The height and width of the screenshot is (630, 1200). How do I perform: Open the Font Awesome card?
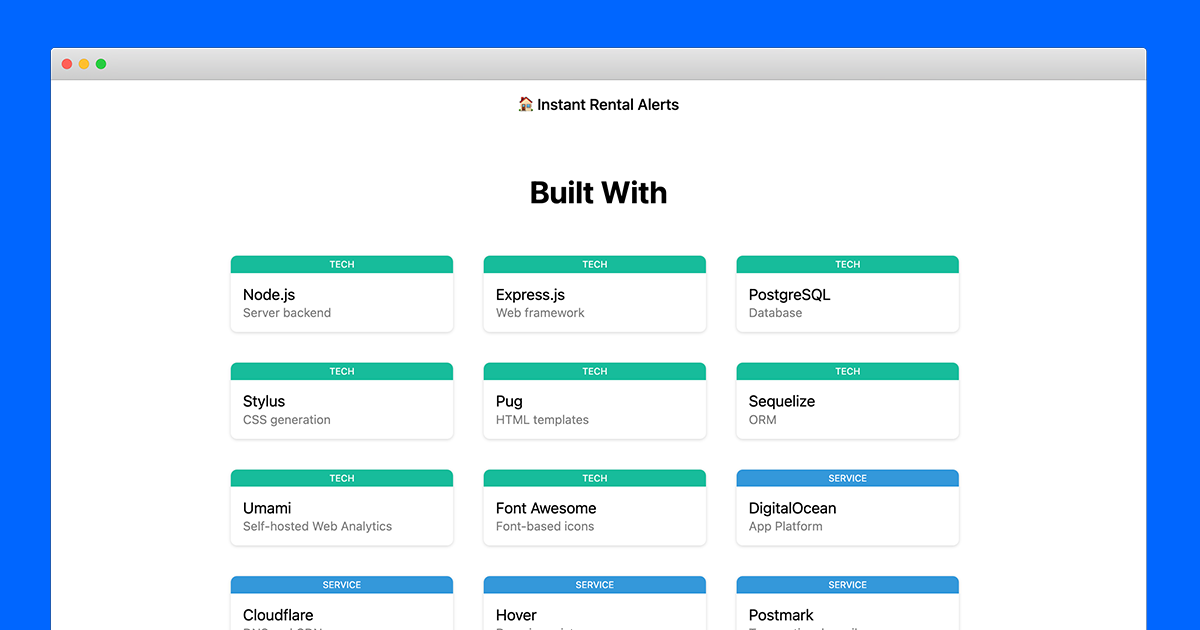(595, 508)
